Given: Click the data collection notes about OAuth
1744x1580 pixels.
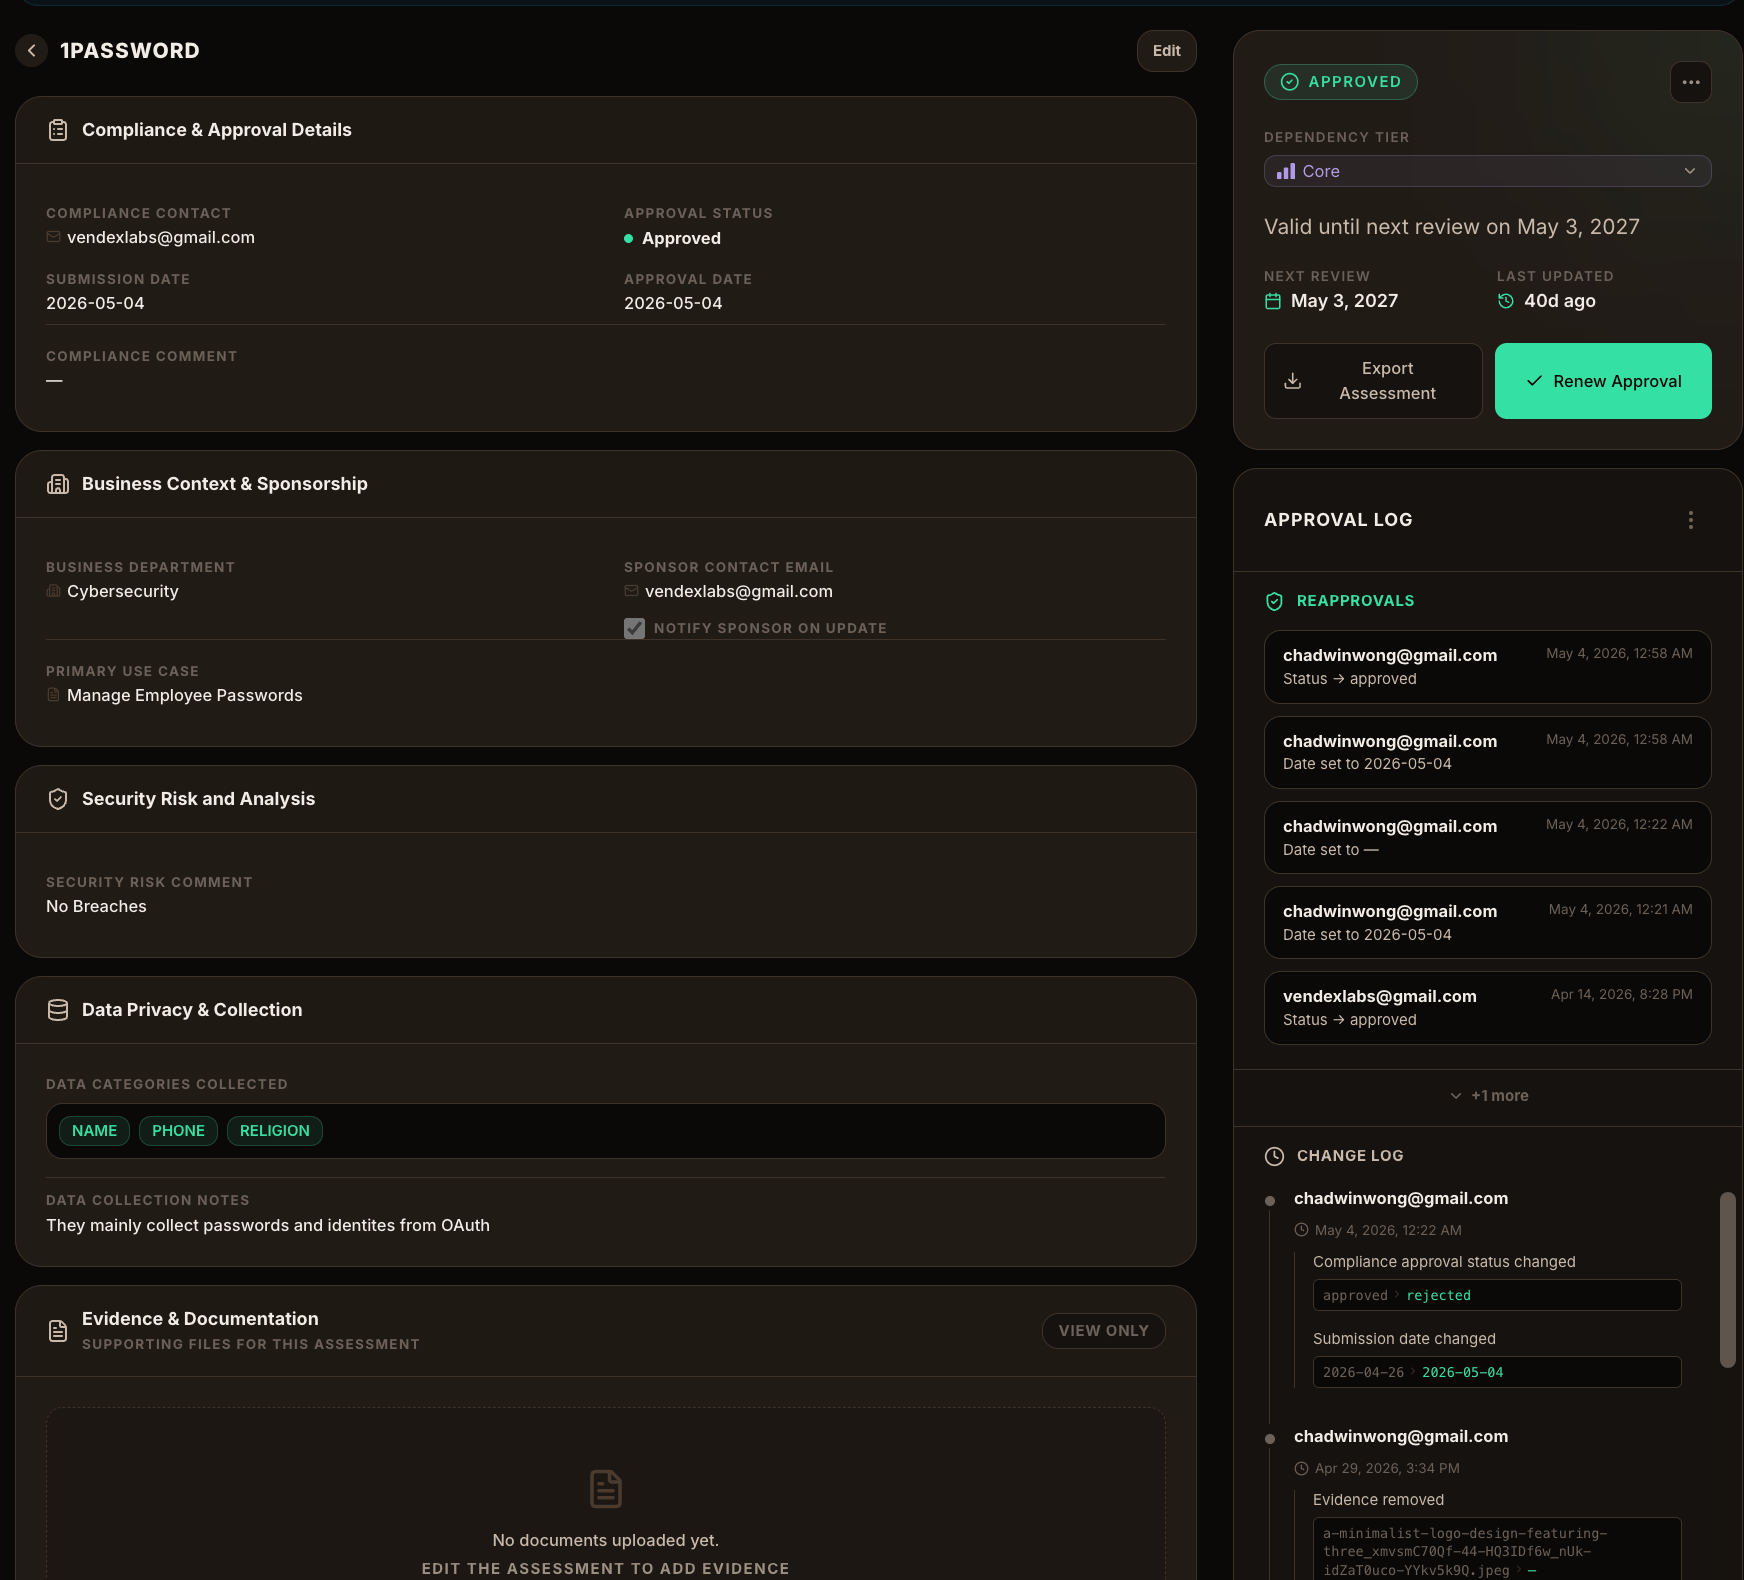Looking at the screenshot, I should pyautogui.click(x=268, y=1225).
